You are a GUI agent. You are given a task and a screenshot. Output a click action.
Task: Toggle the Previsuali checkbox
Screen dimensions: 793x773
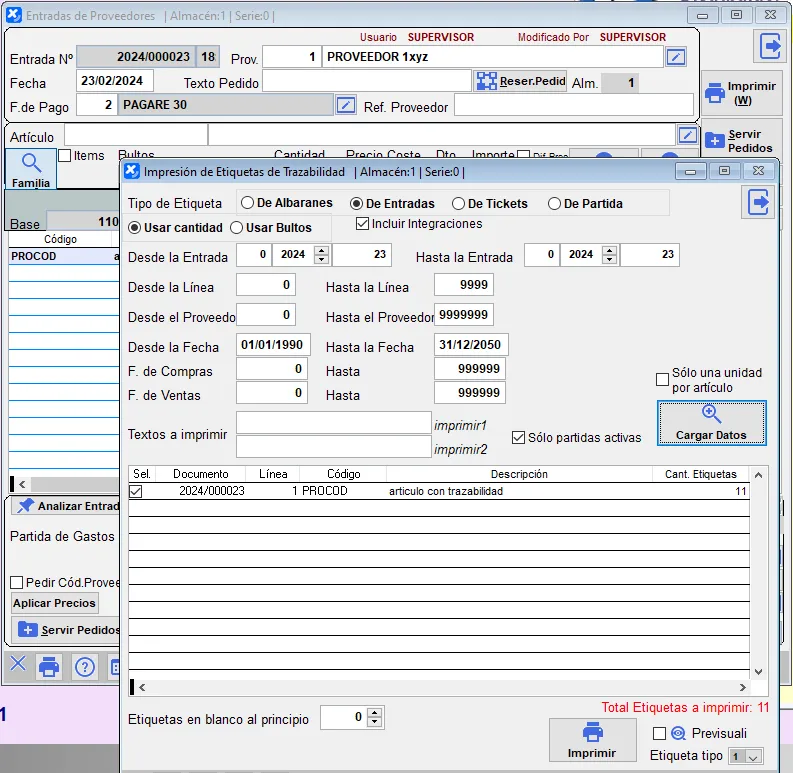[x=659, y=733]
